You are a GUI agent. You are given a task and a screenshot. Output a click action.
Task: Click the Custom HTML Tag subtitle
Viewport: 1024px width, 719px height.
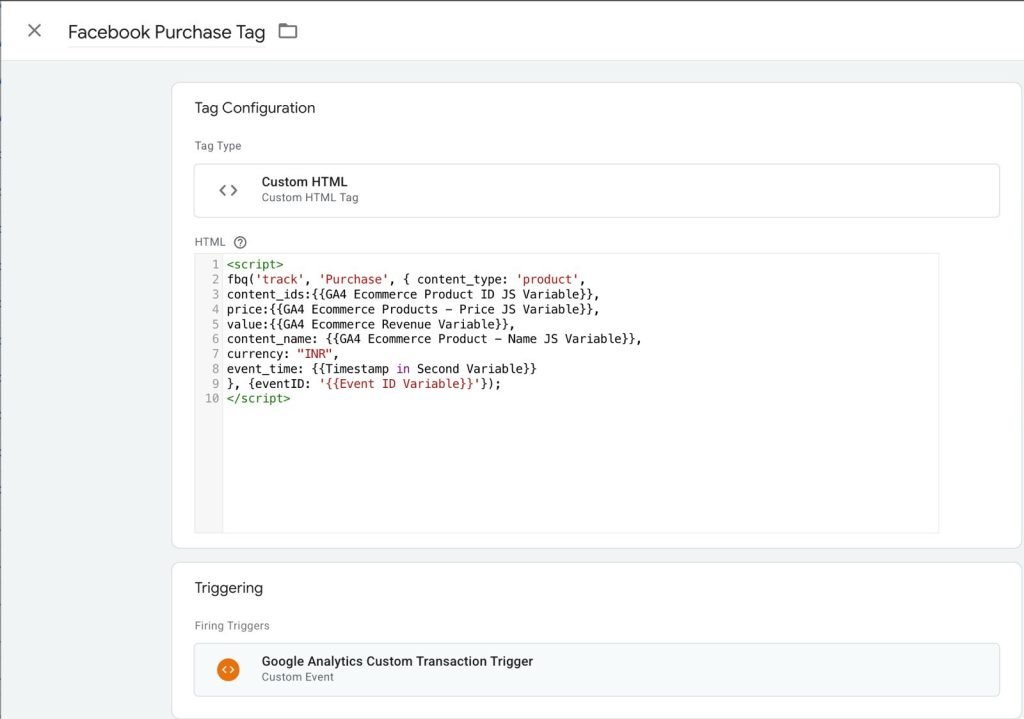coord(310,197)
